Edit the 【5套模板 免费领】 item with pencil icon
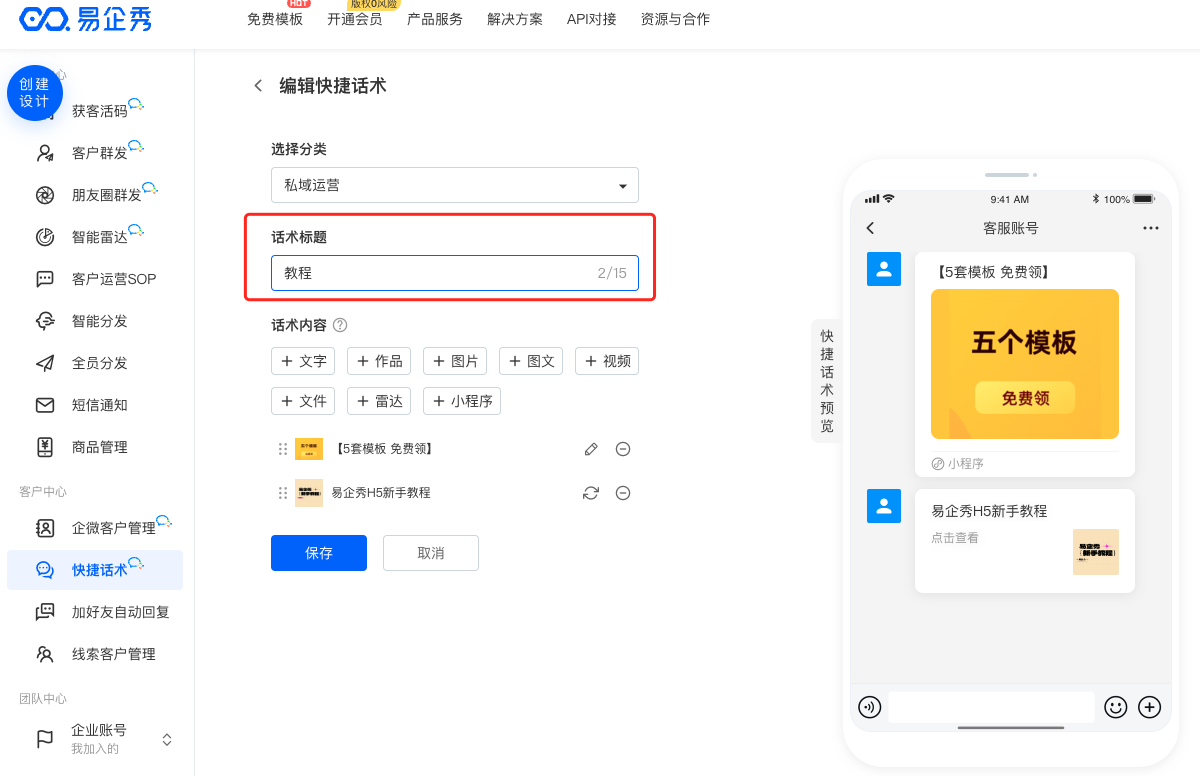 tap(591, 449)
